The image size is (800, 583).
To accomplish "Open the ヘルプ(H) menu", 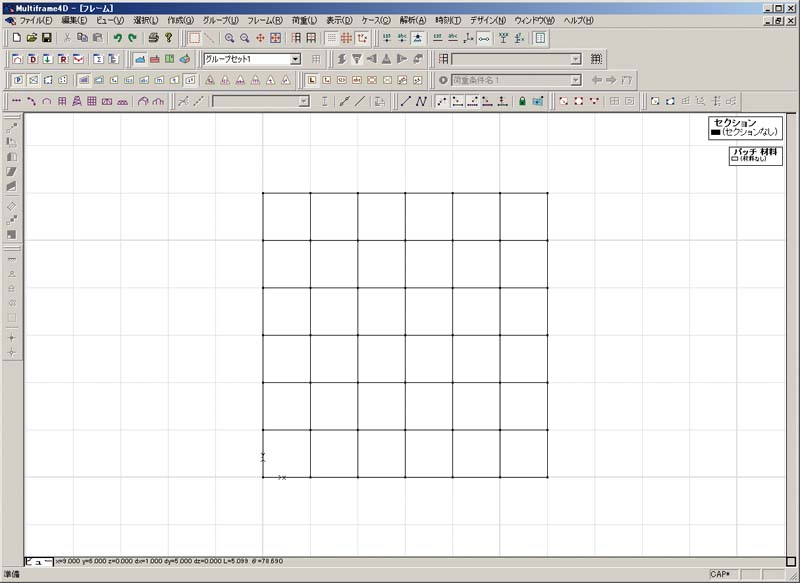I will click(x=579, y=20).
